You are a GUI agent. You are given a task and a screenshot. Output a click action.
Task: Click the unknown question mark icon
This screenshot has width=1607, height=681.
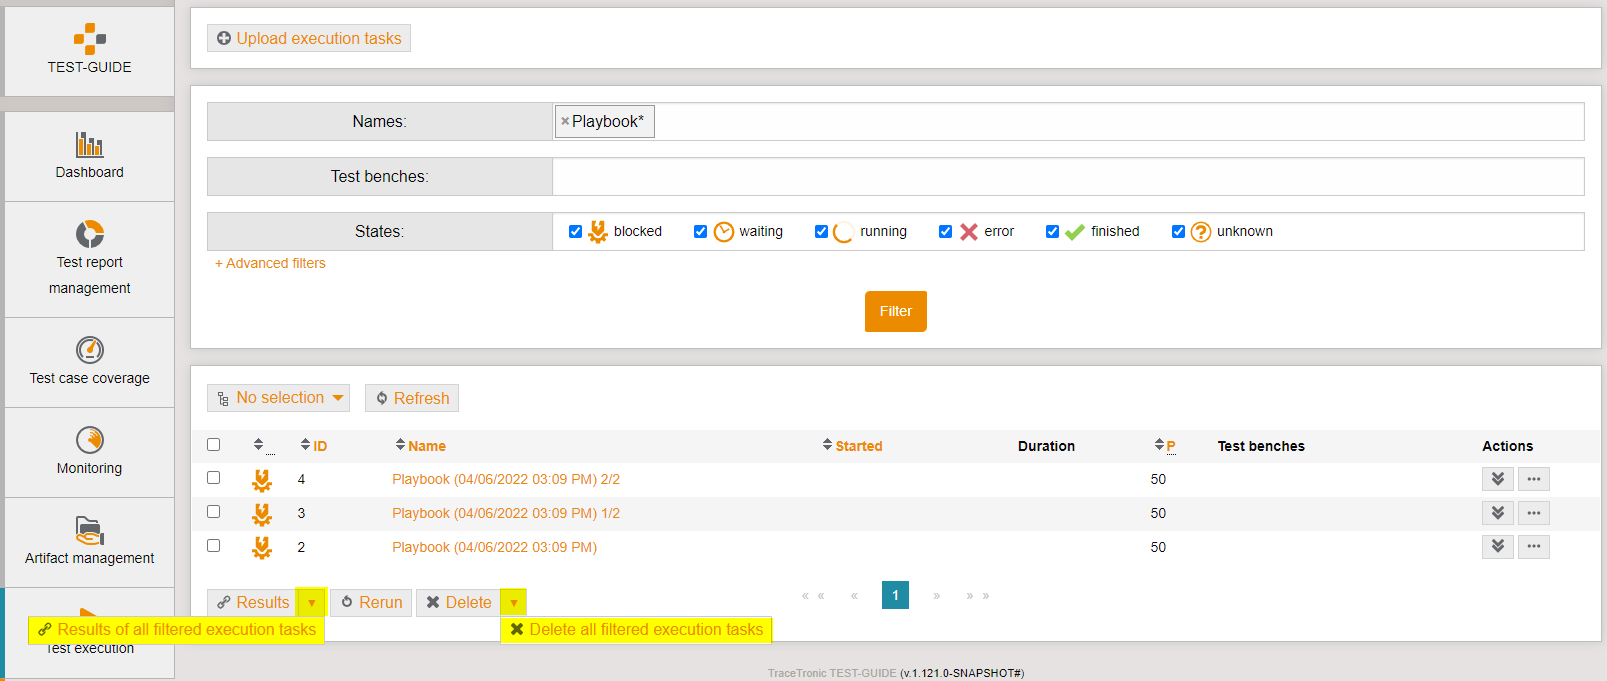pyautogui.click(x=1201, y=232)
